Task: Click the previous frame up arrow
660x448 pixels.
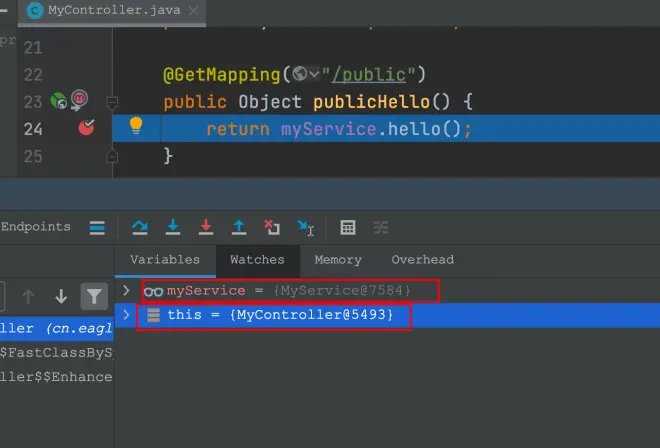Action: pyautogui.click(x=28, y=296)
